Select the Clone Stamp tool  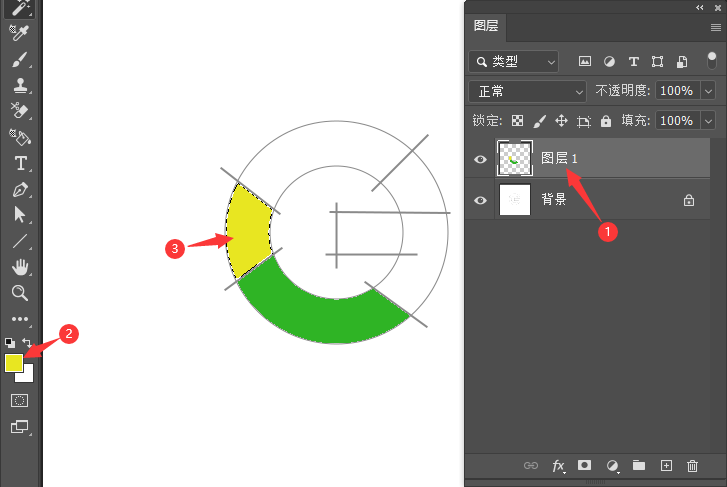pyautogui.click(x=19, y=85)
